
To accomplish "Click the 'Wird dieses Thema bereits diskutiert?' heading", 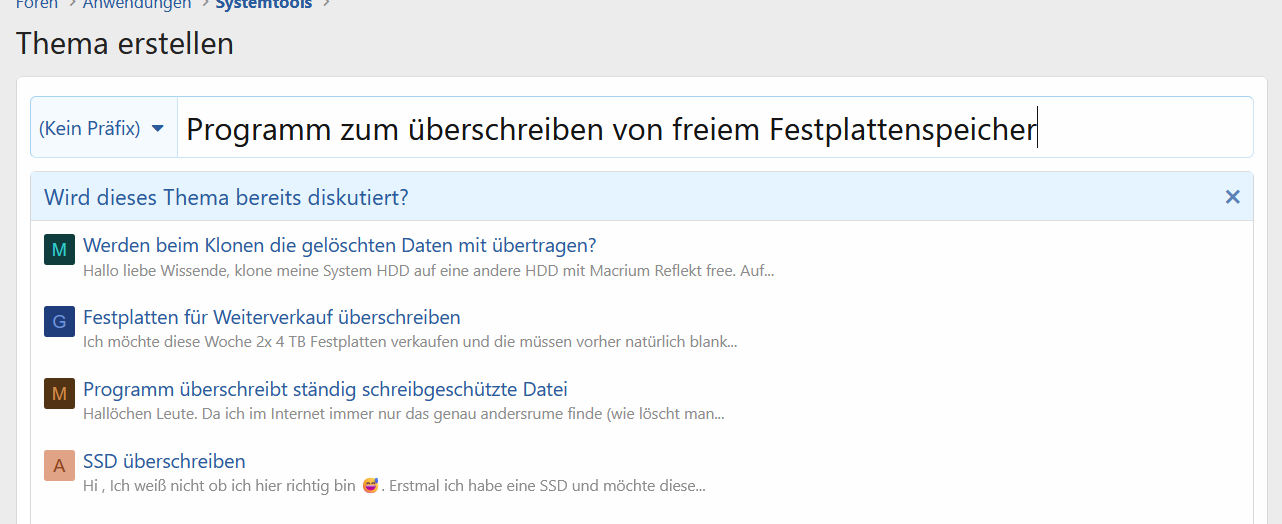I will pos(226,197).
